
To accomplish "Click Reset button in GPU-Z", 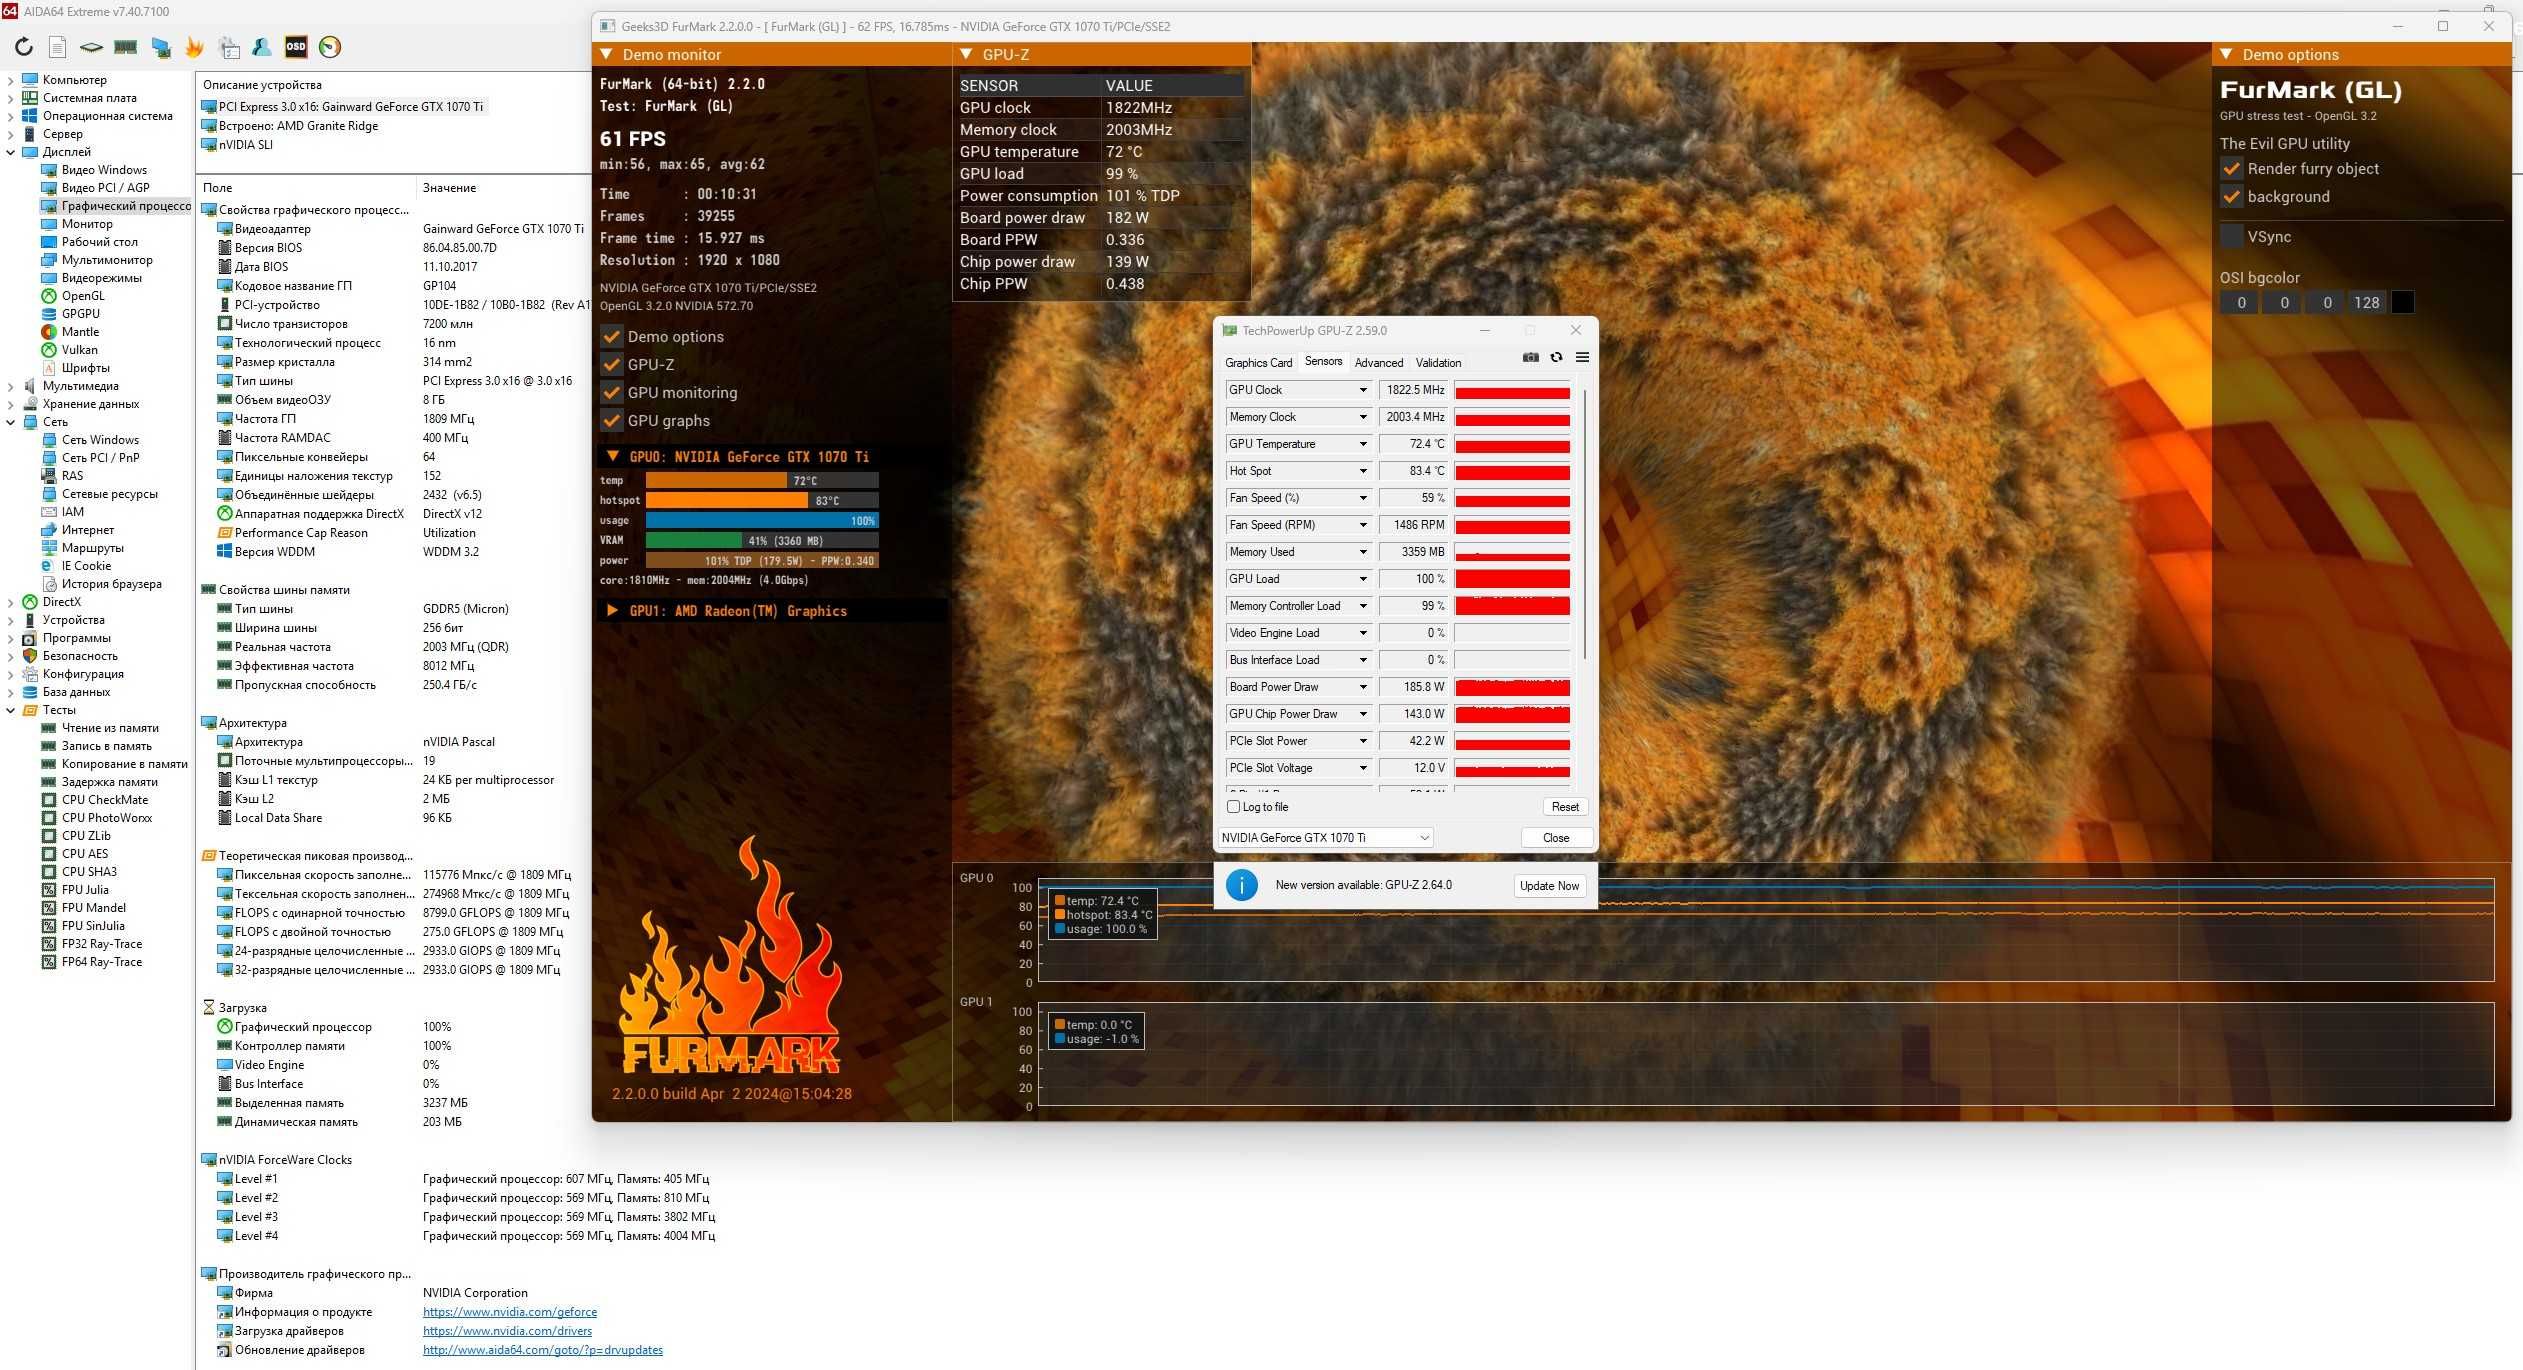I will tap(1565, 807).
